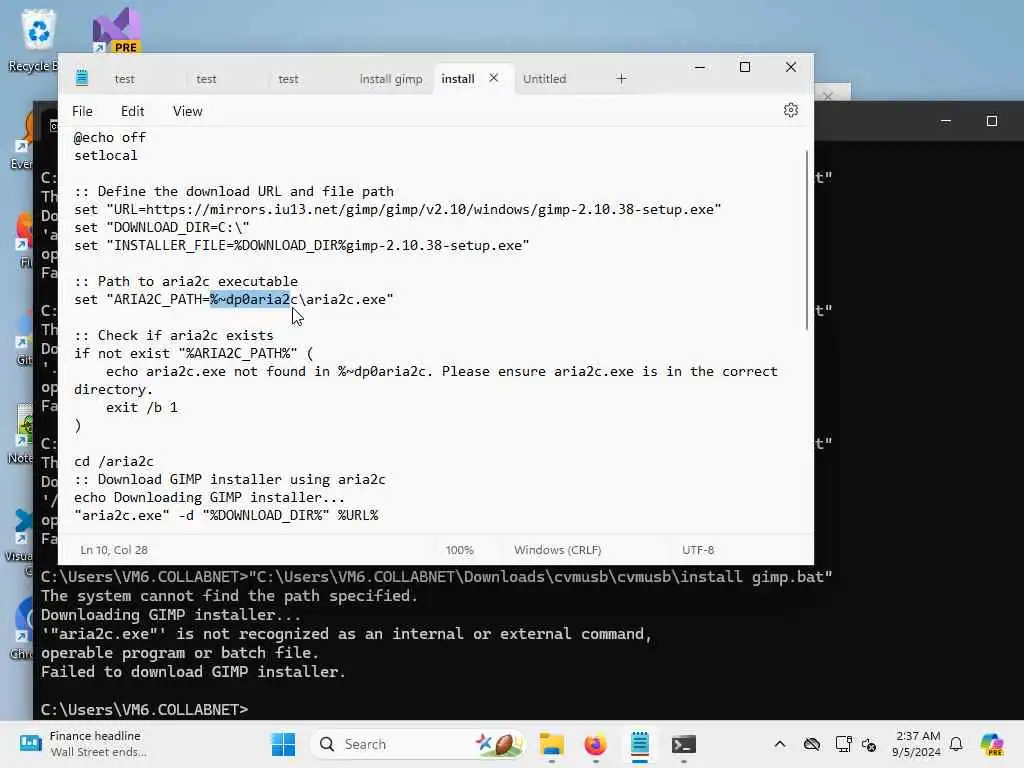Click the line 'setlocal' in the script
1024x768 pixels.
[106, 155]
